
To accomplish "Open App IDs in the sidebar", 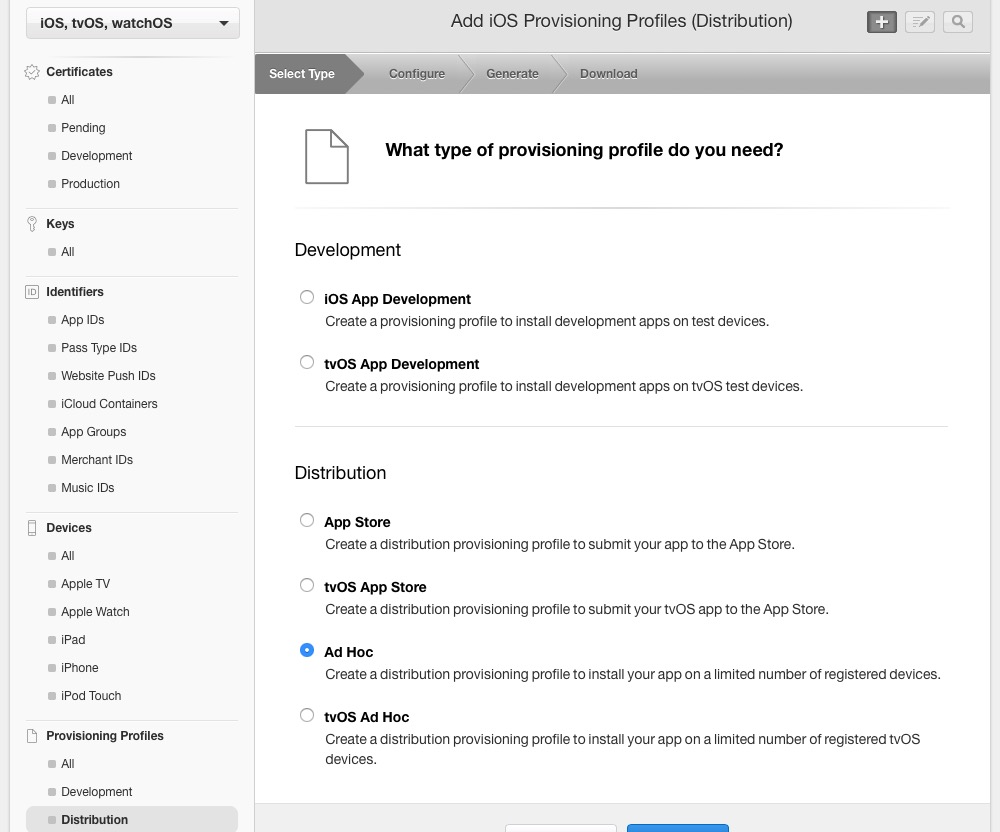I will click(82, 320).
